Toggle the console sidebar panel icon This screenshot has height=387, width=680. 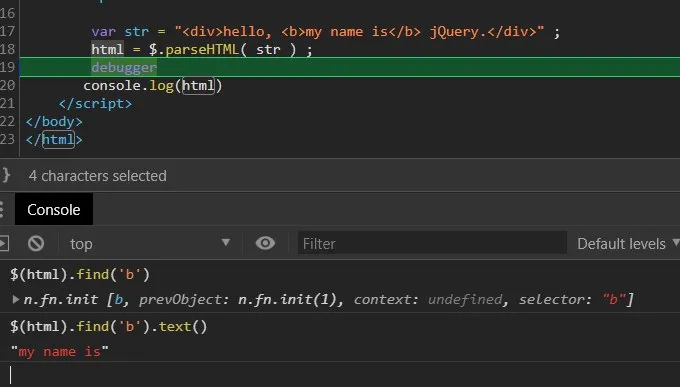click(4, 243)
